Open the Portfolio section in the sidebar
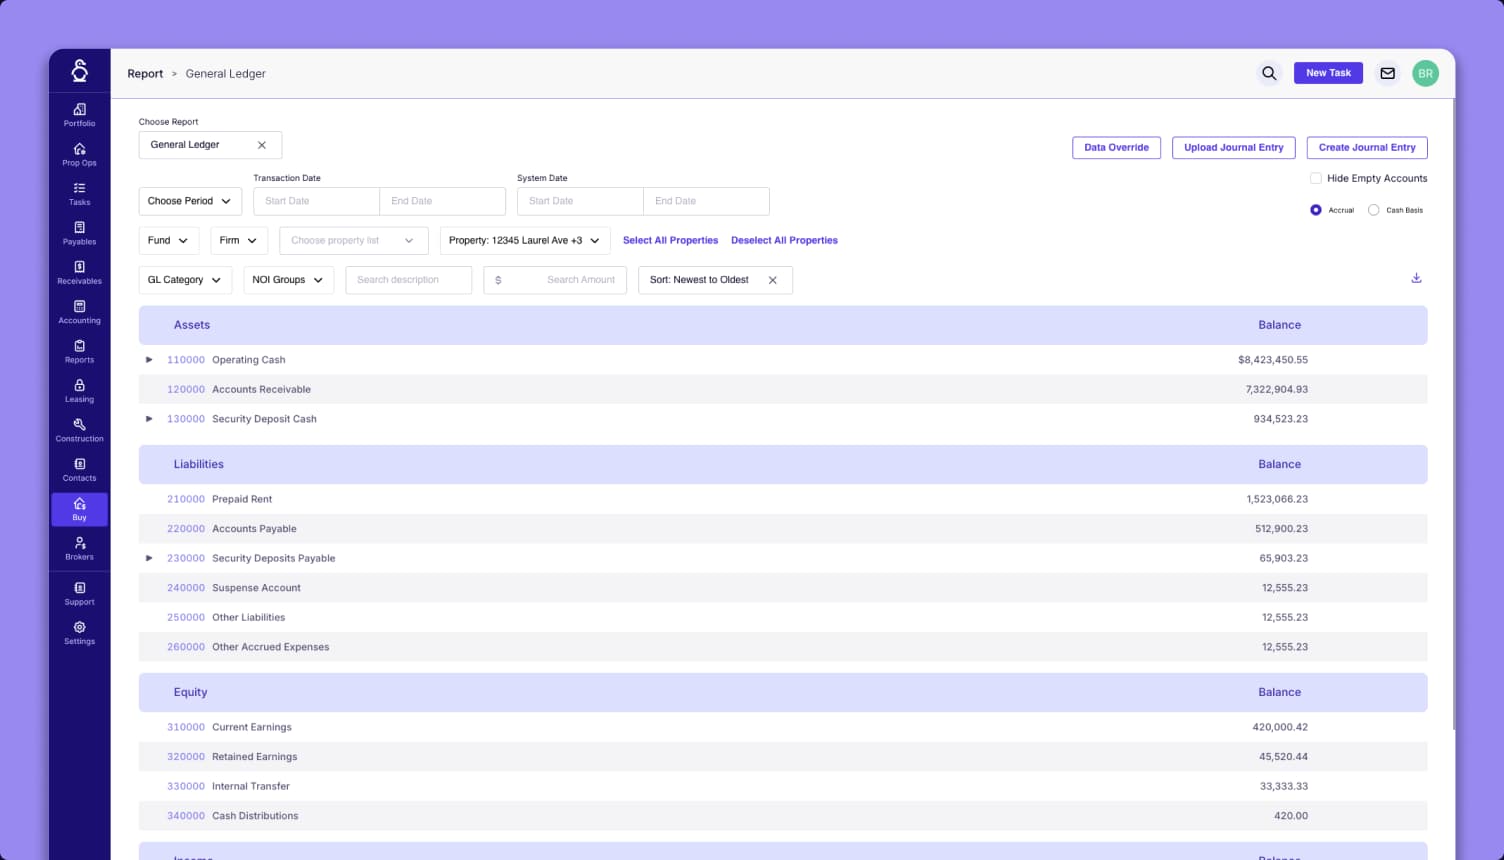The height and width of the screenshot is (860, 1504). pos(79,116)
